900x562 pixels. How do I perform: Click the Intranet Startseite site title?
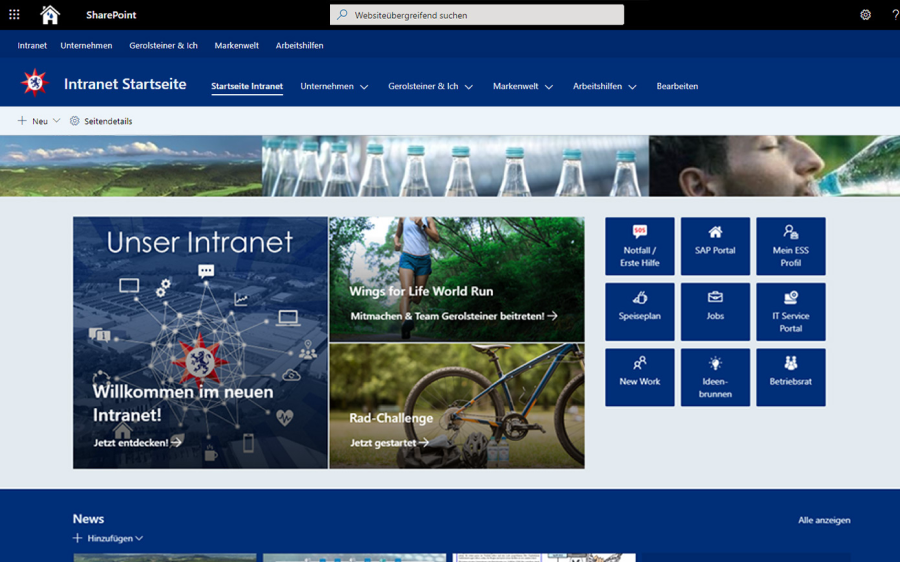[x=125, y=84]
